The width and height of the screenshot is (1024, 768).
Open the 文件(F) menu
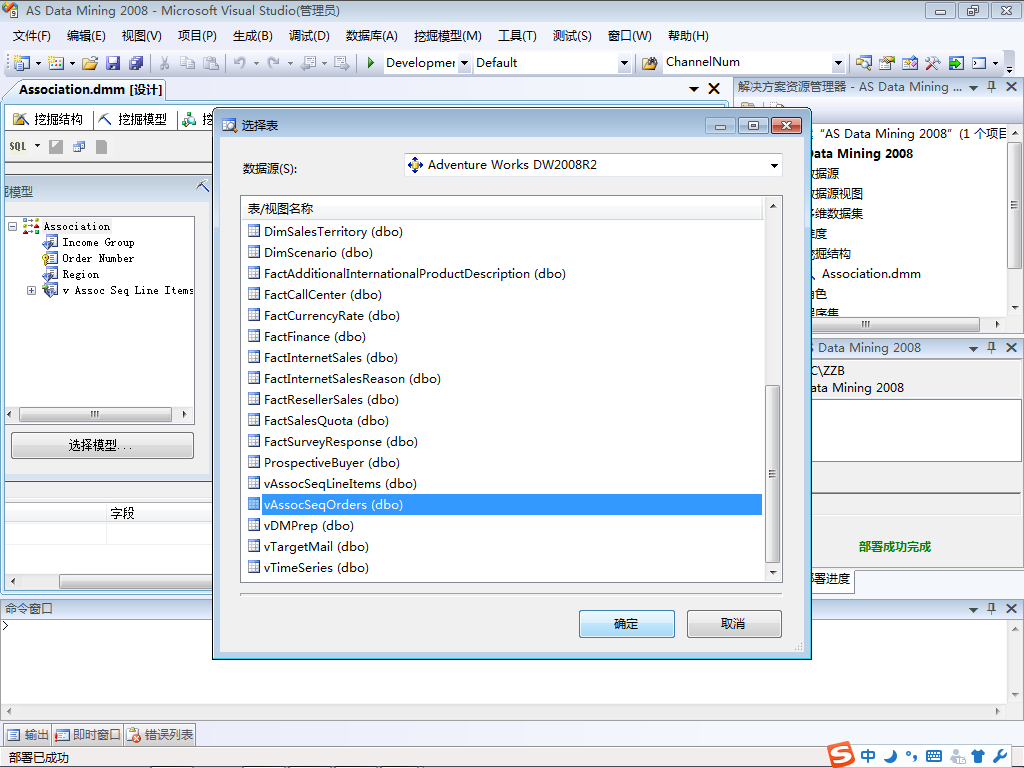31,36
